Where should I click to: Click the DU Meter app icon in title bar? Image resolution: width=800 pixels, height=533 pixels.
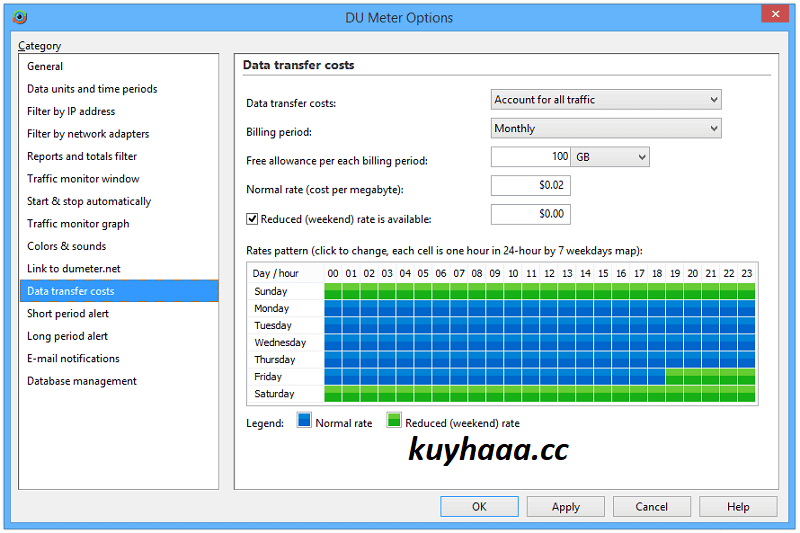tap(19, 17)
